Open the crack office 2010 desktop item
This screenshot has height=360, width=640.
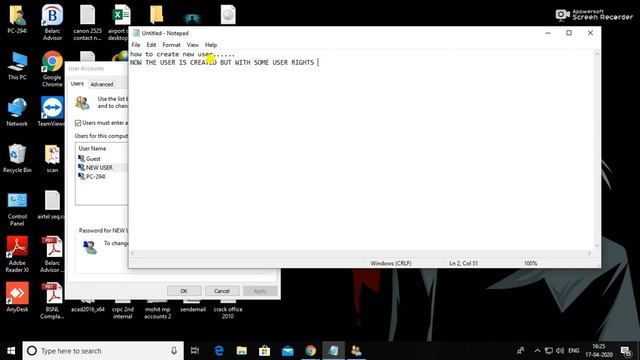[228, 309]
